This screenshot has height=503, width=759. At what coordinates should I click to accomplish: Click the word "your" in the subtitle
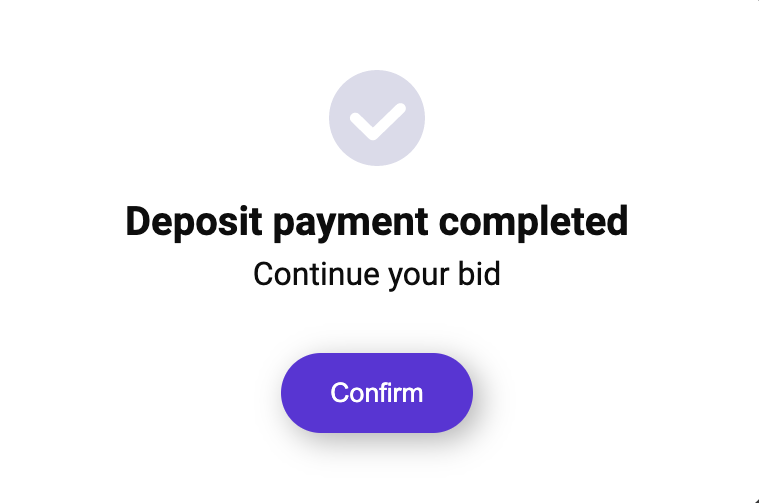418,275
